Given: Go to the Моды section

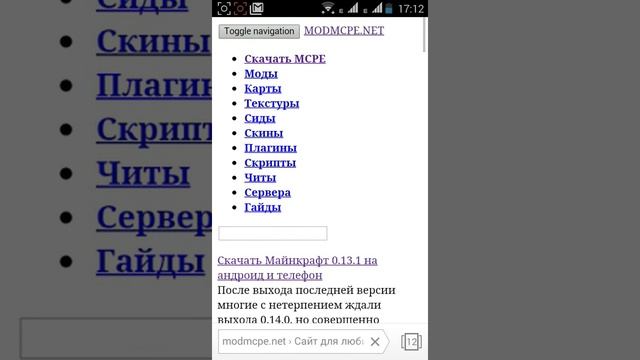Looking at the screenshot, I should coord(261,74).
